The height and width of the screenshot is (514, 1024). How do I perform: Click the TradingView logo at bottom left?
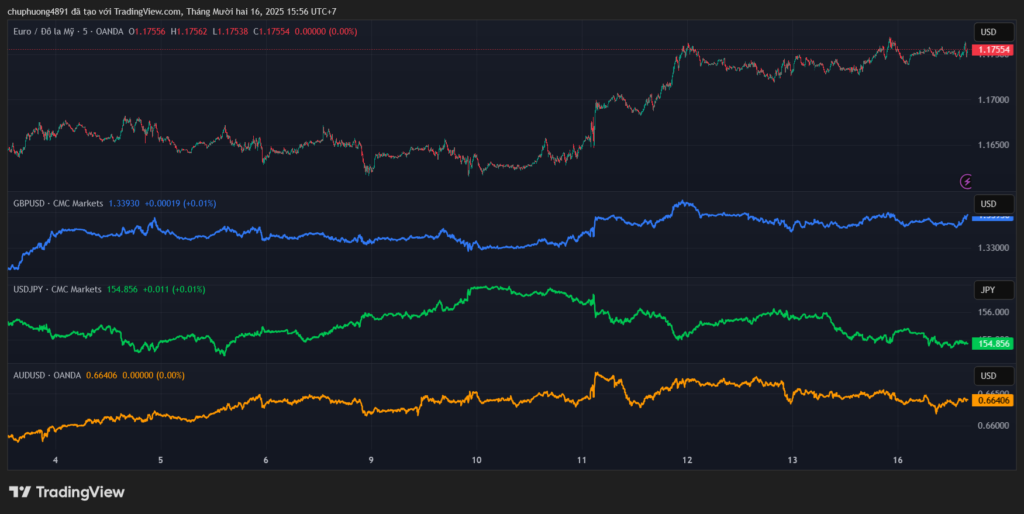click(x=67, y=492)
